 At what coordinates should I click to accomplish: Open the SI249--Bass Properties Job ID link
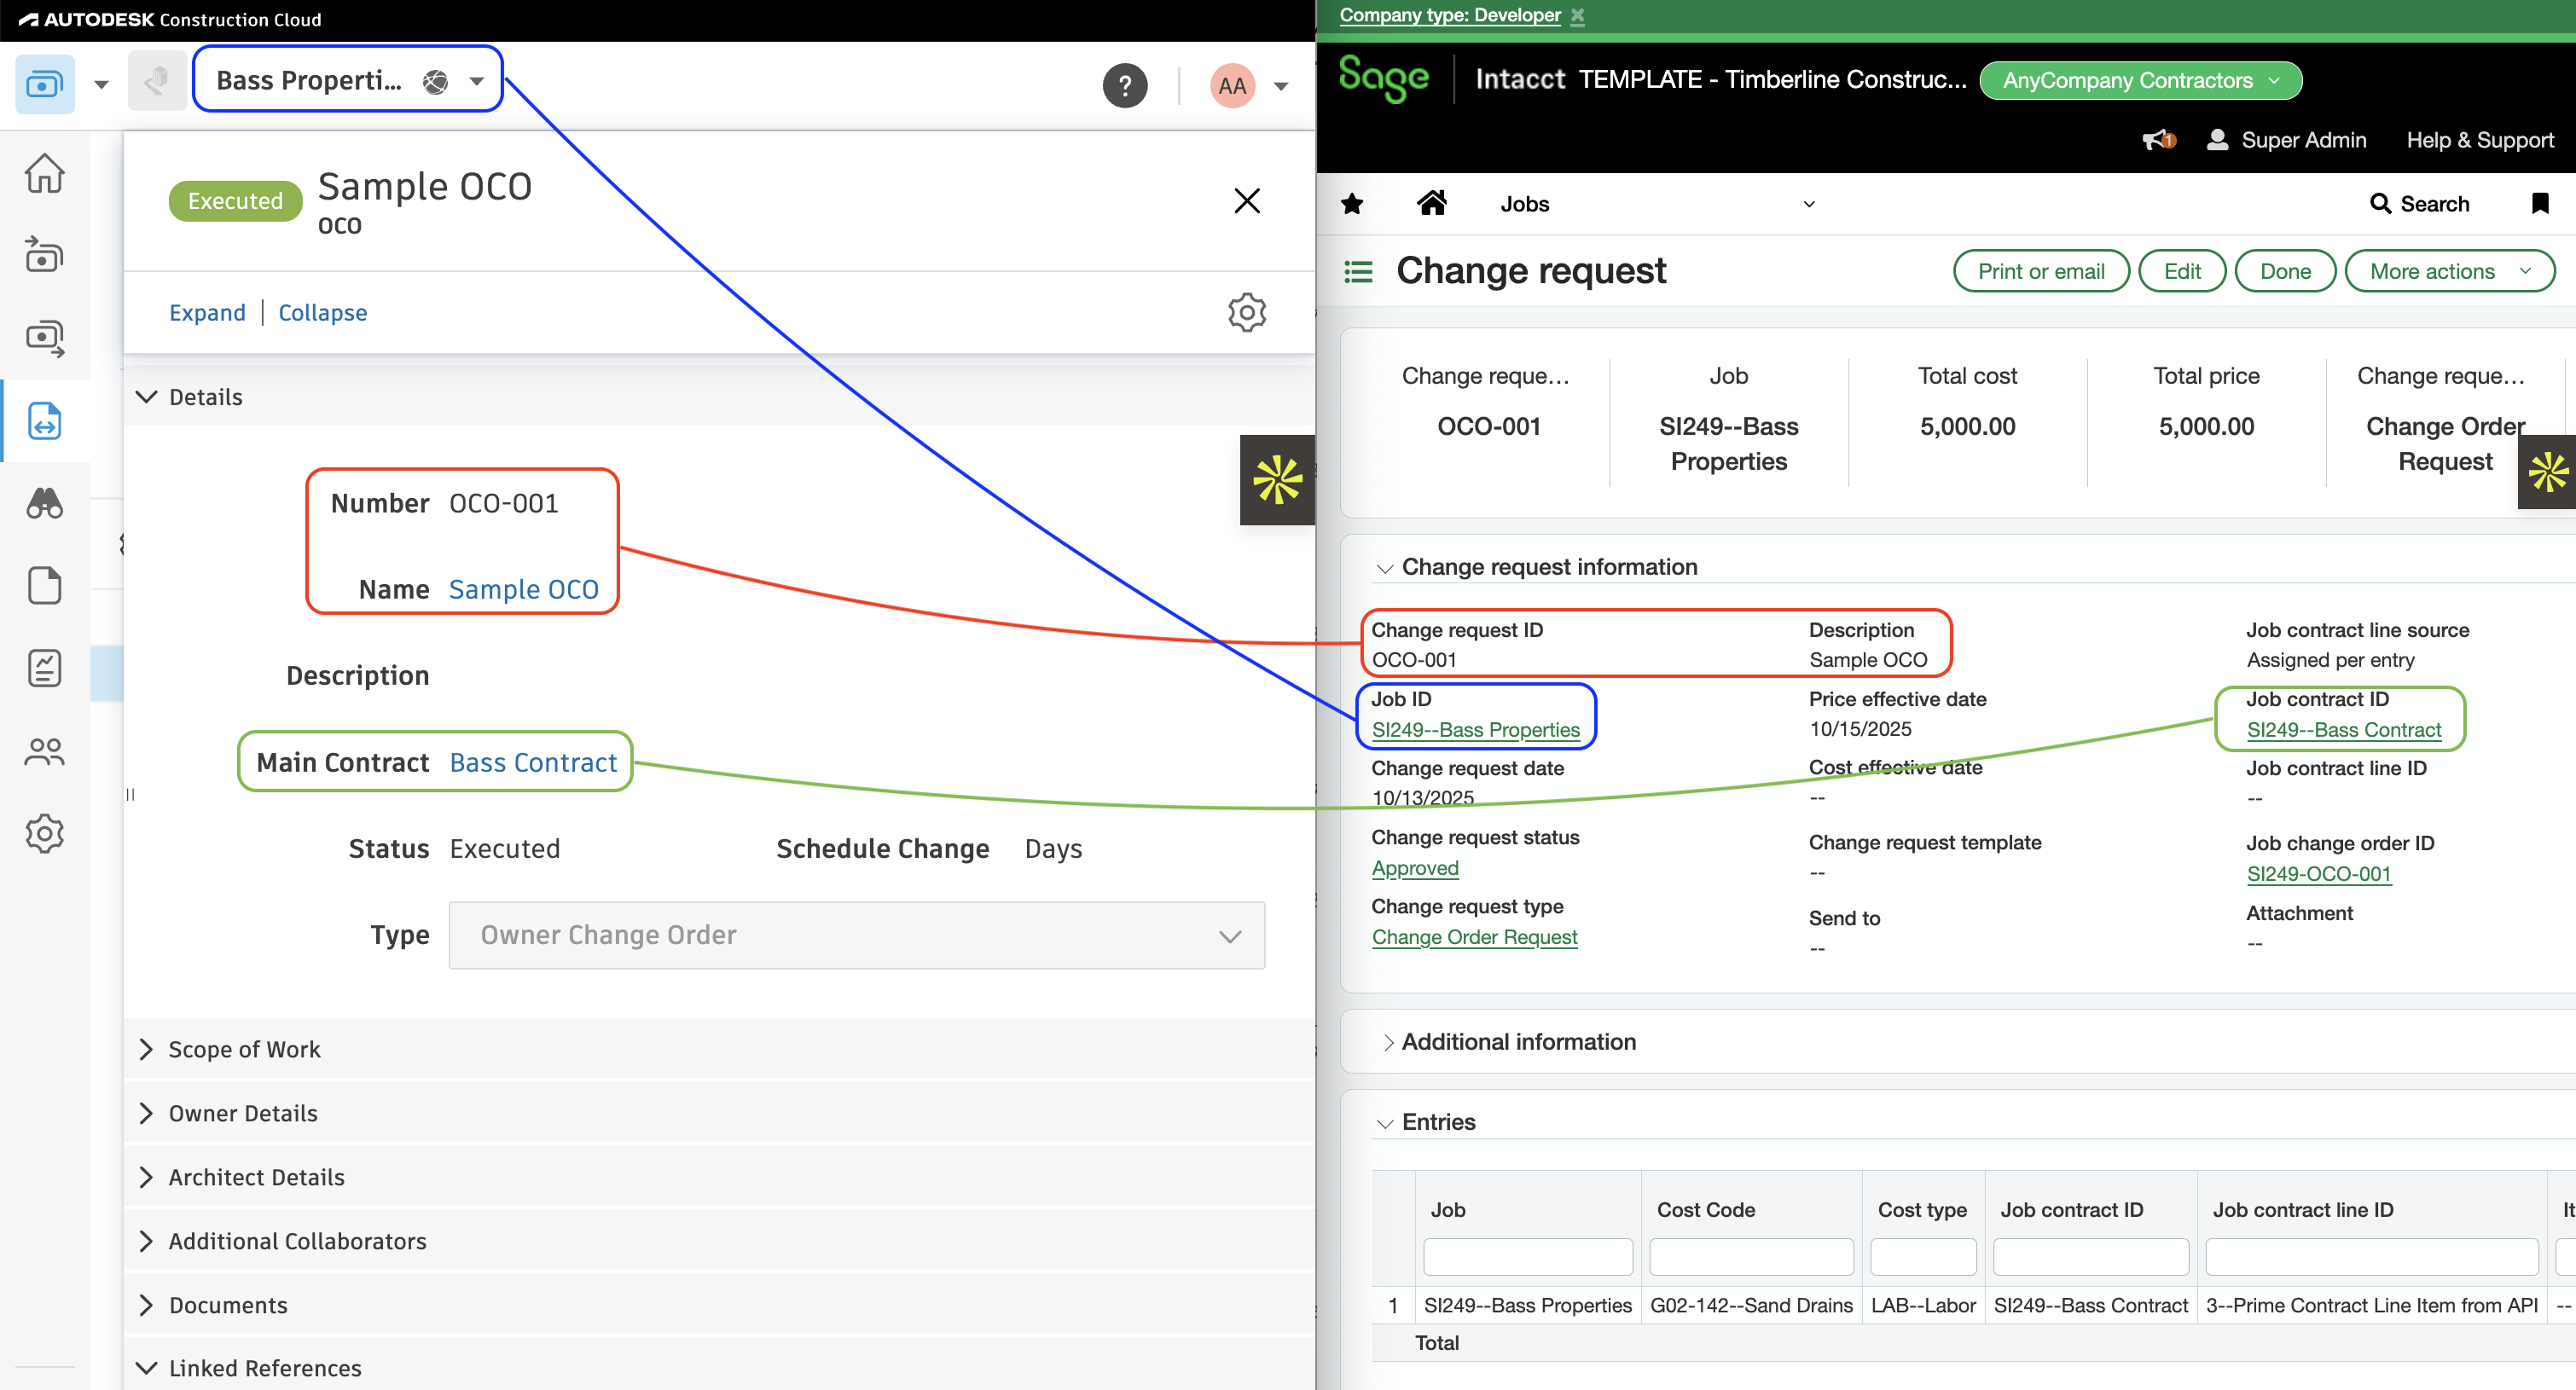pos(1476,729)
